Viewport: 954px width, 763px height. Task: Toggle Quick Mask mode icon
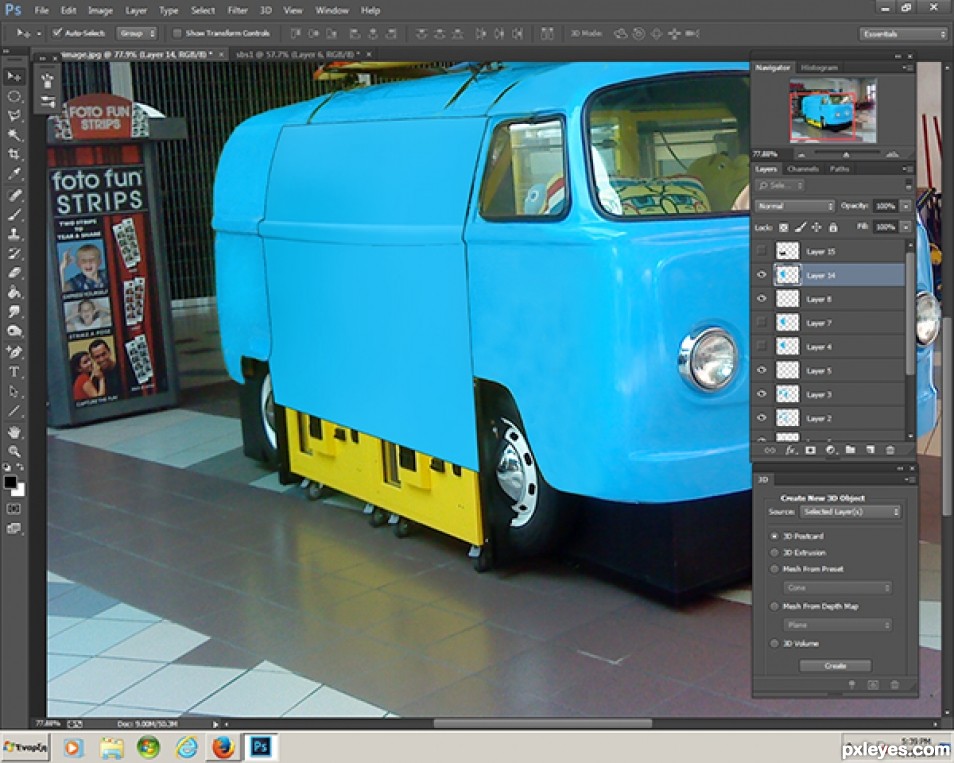(13, 509)
